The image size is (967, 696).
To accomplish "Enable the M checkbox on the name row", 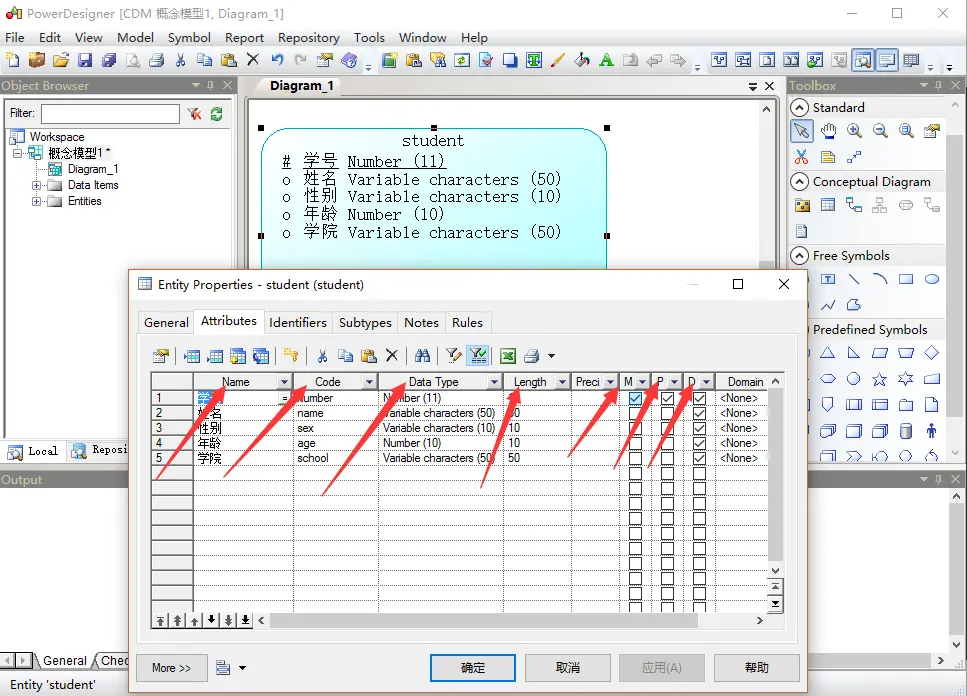I will click(x=633, y=413).
